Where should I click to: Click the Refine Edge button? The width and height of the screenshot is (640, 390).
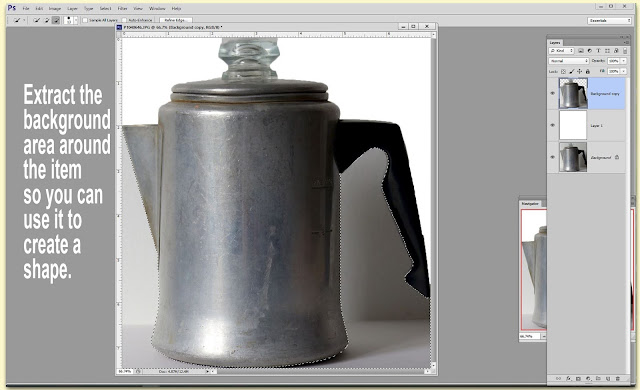click(176, 20)
